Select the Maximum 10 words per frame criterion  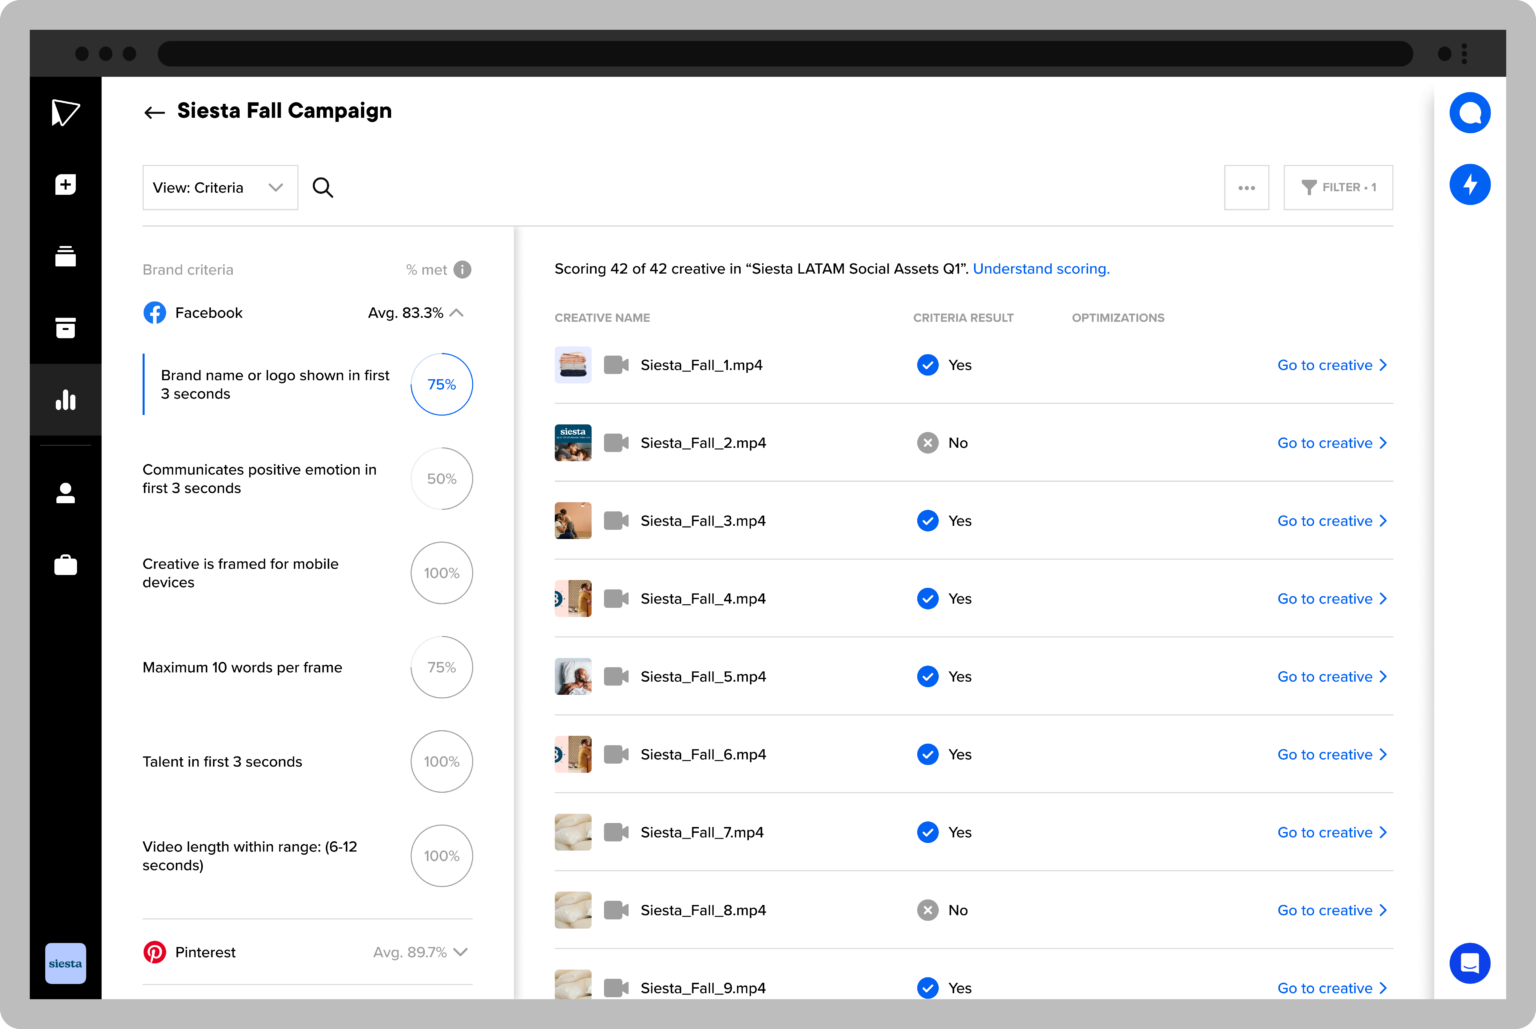pos(242,667)
